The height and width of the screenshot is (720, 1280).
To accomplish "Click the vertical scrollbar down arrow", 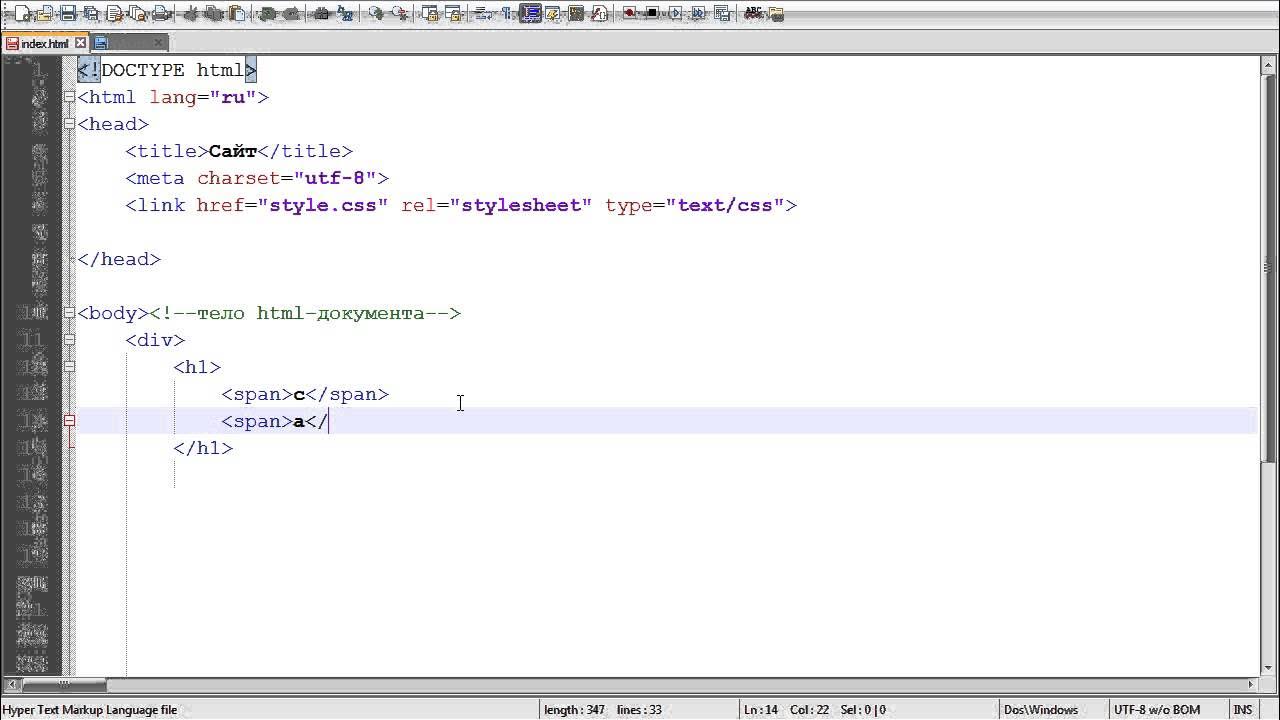I will (1269, 669).
